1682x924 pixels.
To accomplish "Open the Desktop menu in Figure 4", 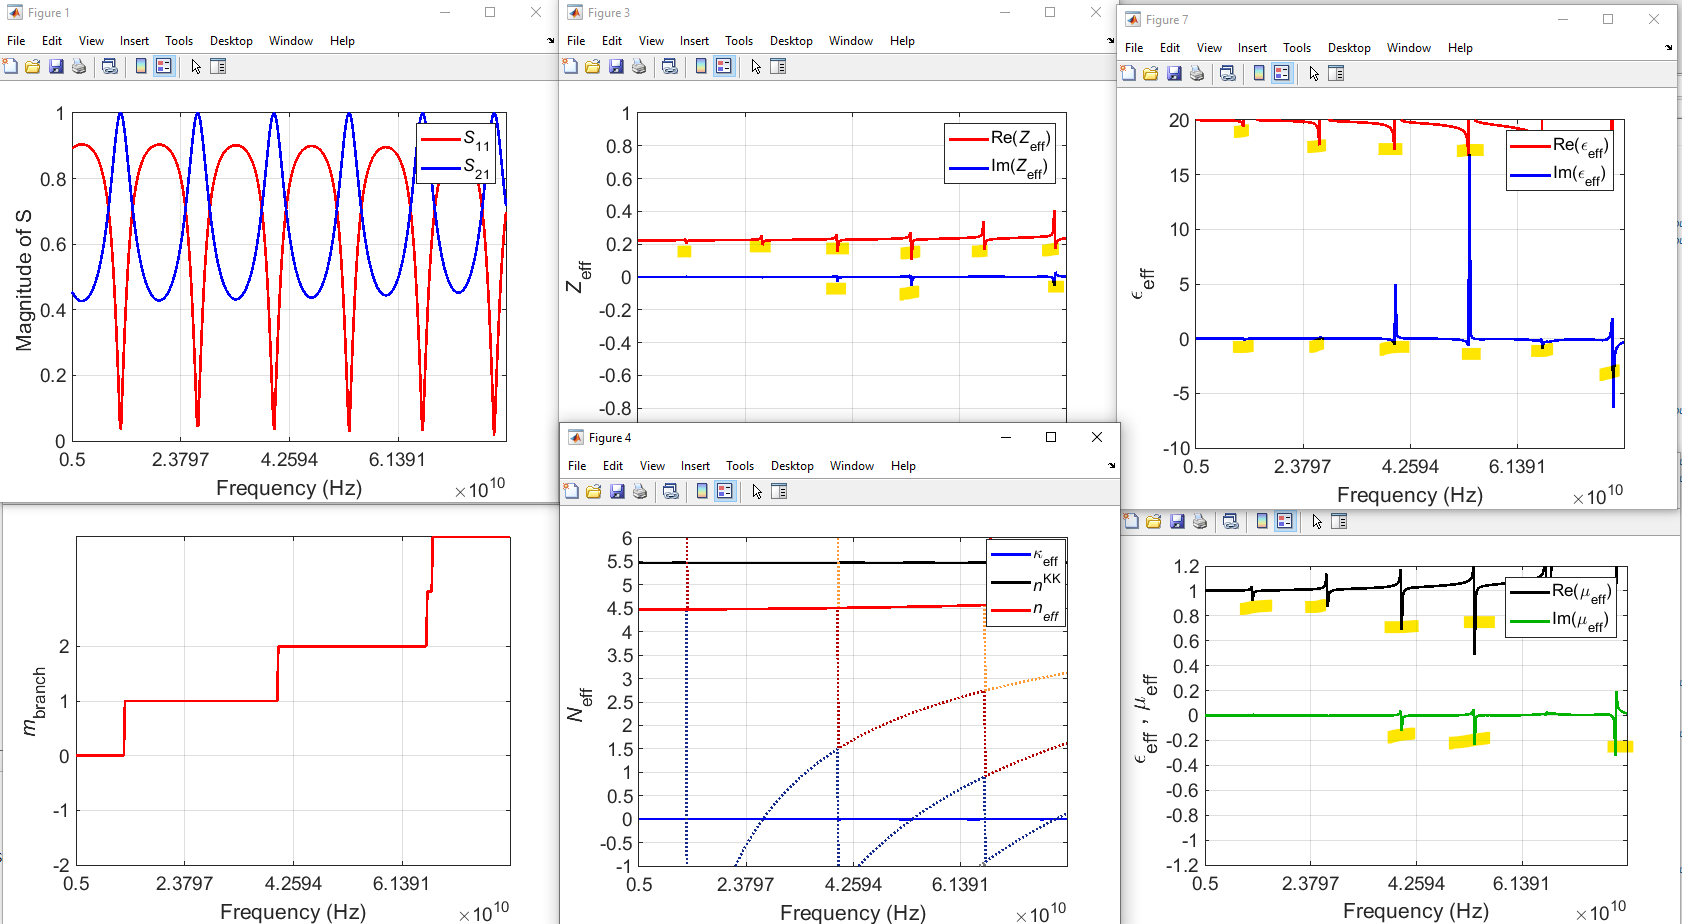I will point(792,466).
